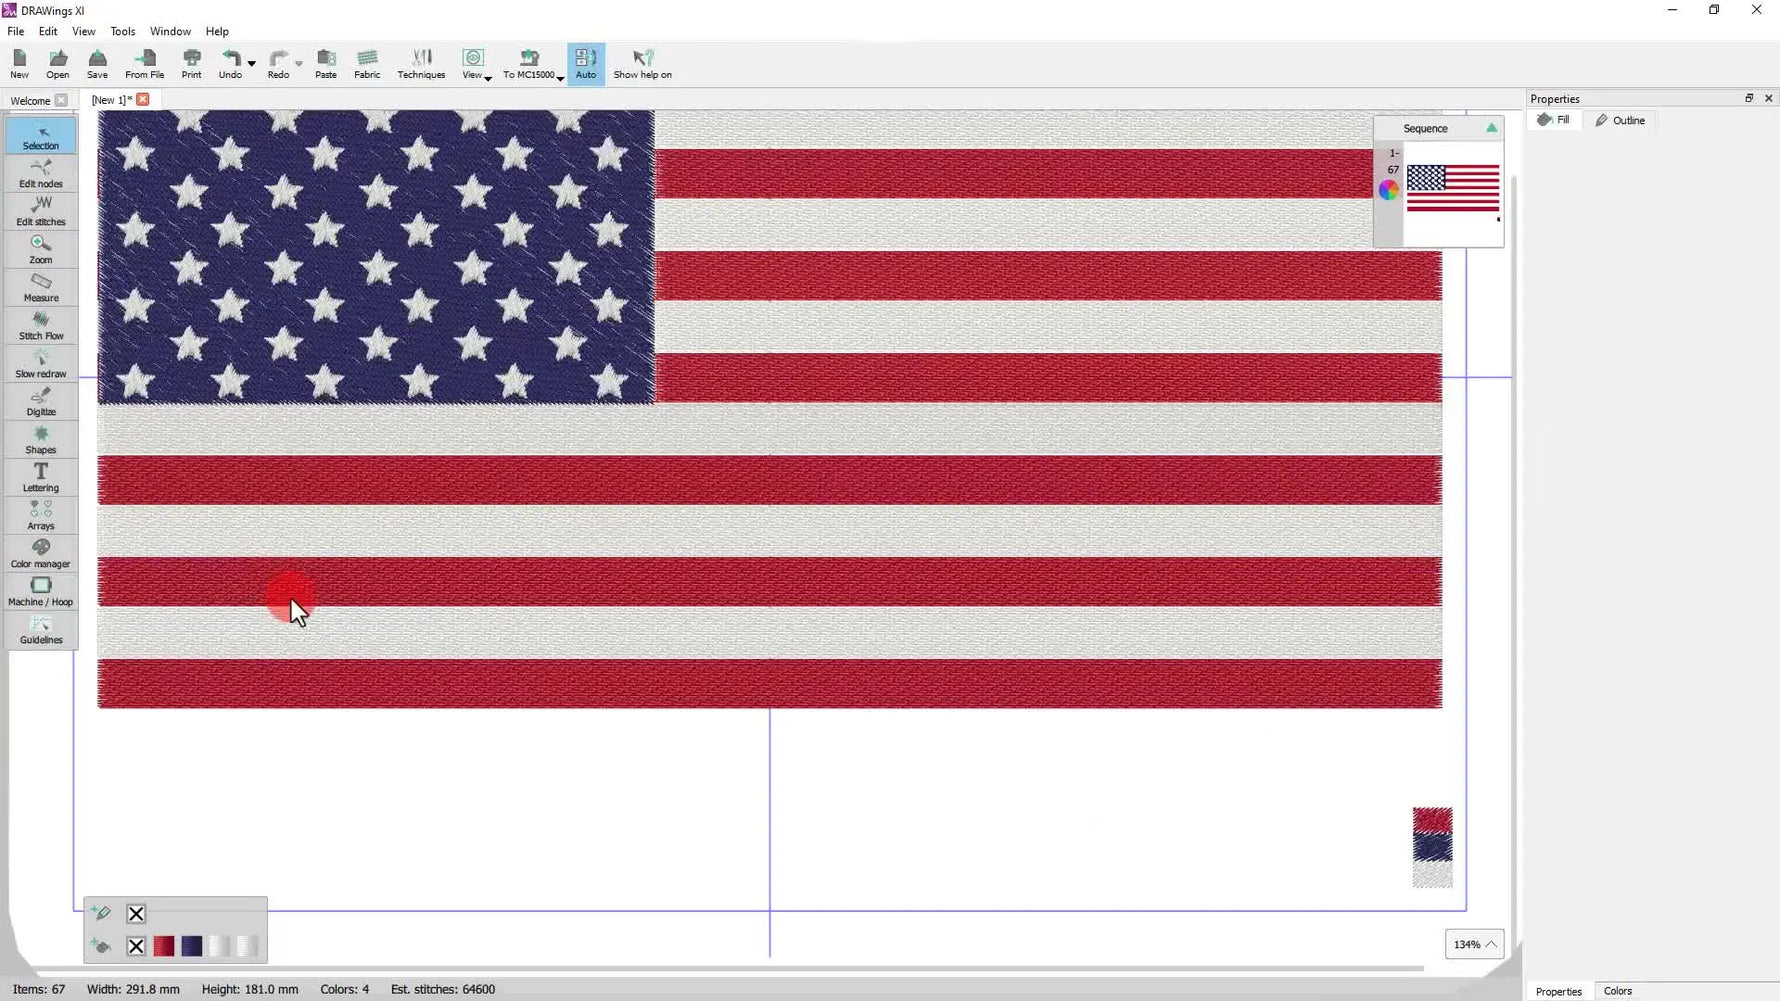Choose the Edit stitches tool

(41, 211)
